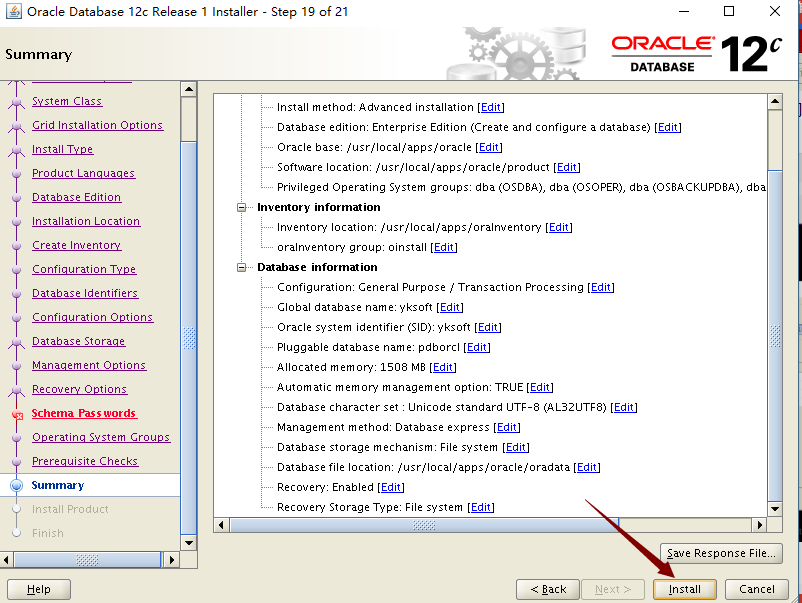This screenshot has width=802, height=603.
Task: Go to Prerequisite Checks step
Action: point(85,462)
